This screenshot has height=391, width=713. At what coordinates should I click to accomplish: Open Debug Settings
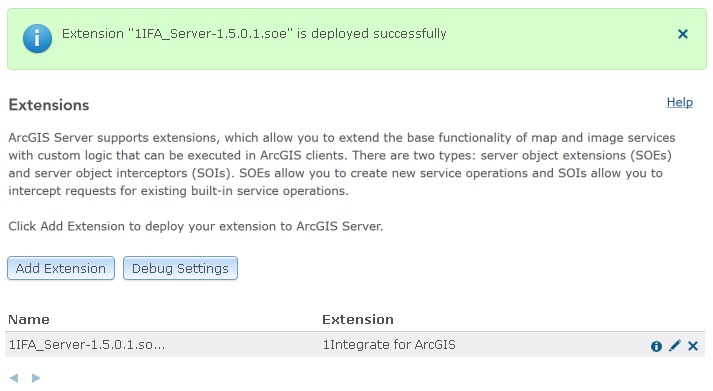pyautogui.click(x=180, y=268)
